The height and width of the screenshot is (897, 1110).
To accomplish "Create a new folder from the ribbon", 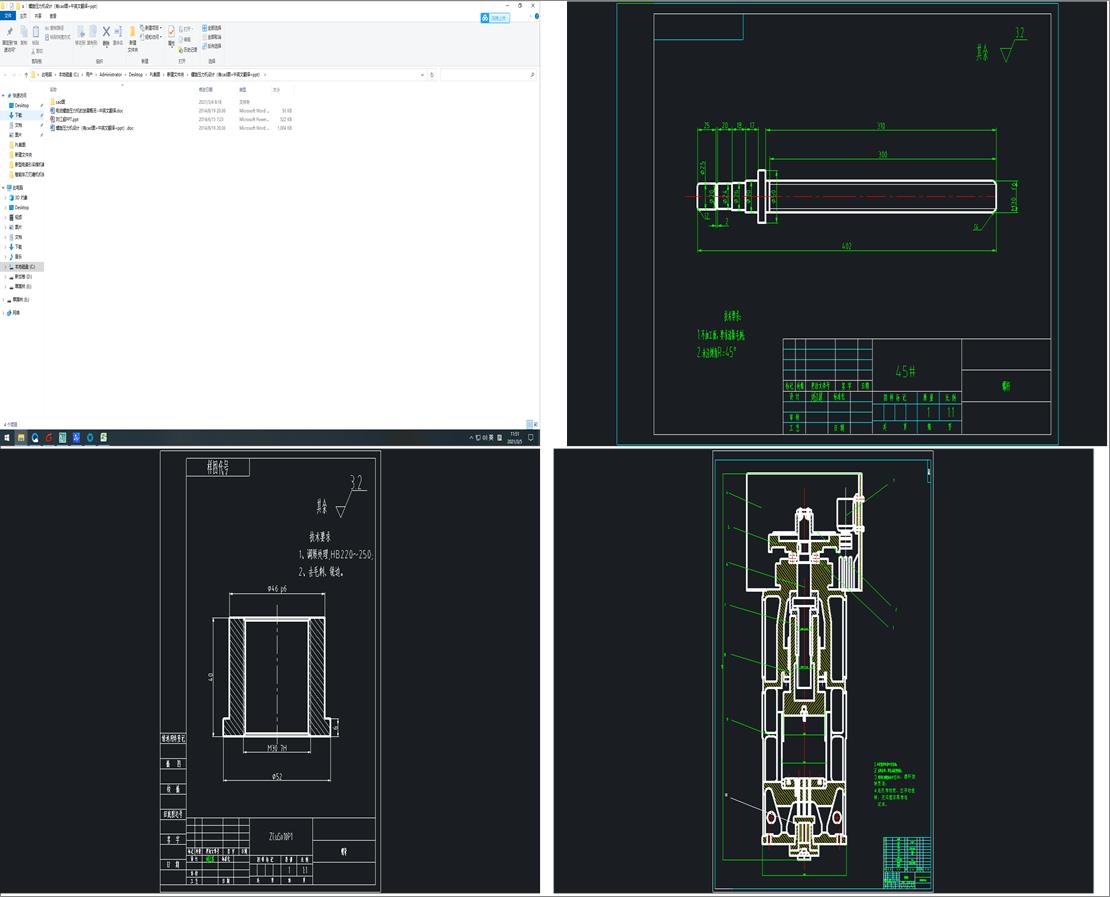I will click(131, 30).
